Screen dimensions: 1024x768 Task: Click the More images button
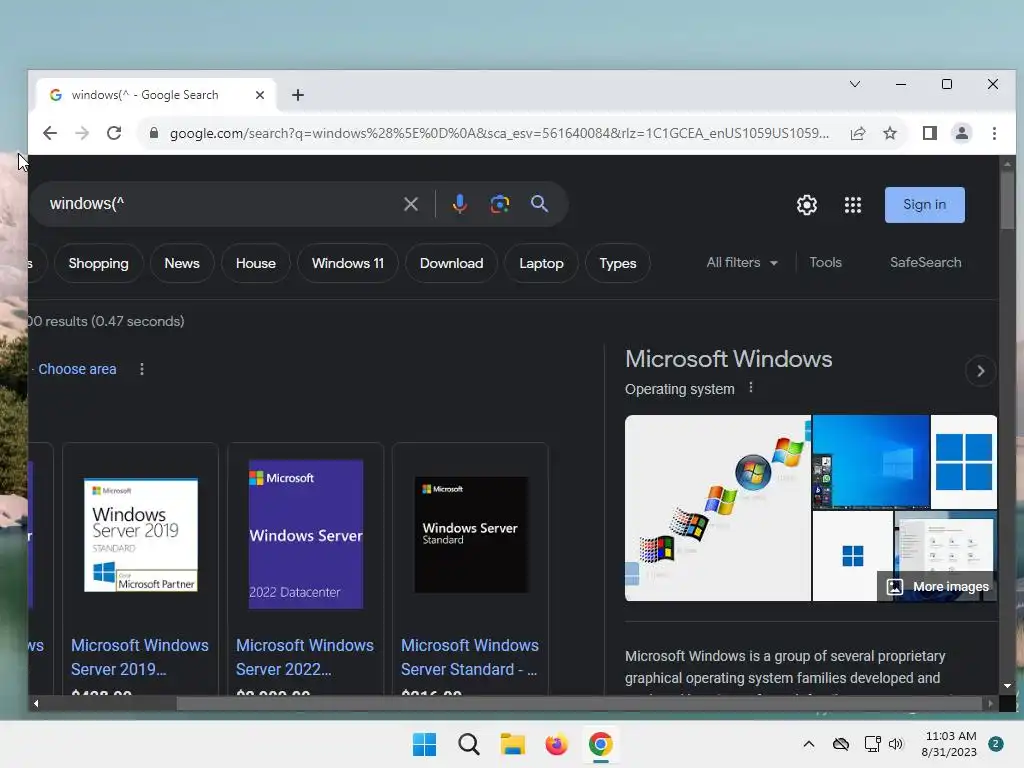coord(937,586)
